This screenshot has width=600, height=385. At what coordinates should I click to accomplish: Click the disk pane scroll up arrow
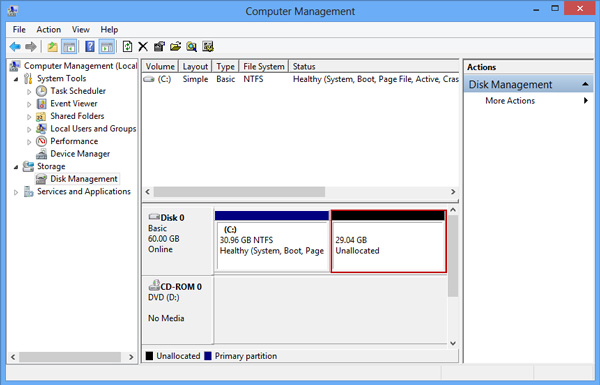(453, 210)
